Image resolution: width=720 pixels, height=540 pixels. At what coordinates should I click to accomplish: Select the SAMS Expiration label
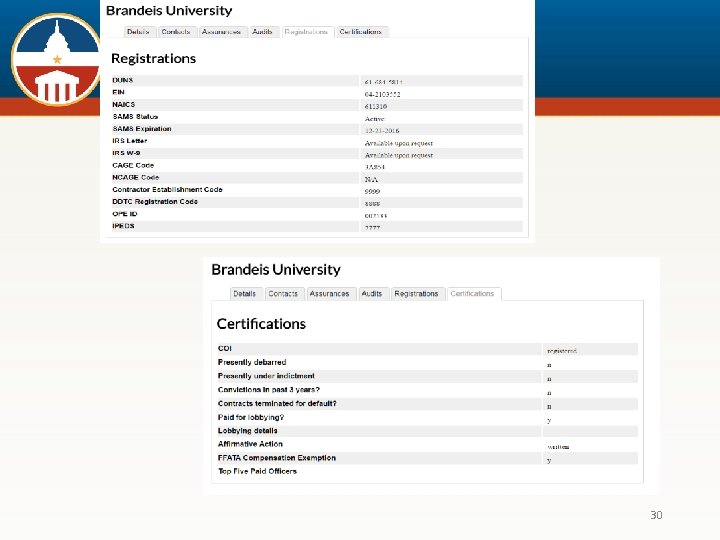(142, 129)
